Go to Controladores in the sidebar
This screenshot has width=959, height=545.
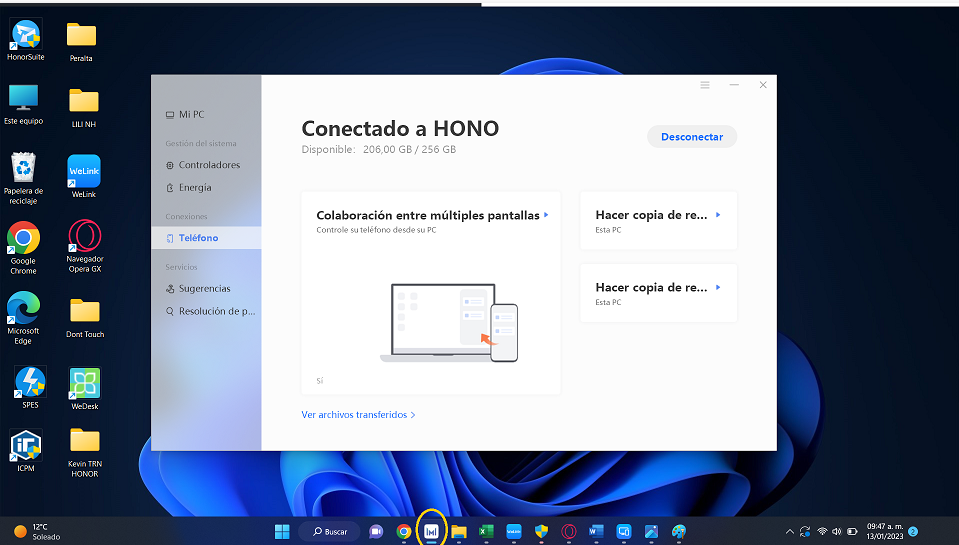click(x=209, y=165)
